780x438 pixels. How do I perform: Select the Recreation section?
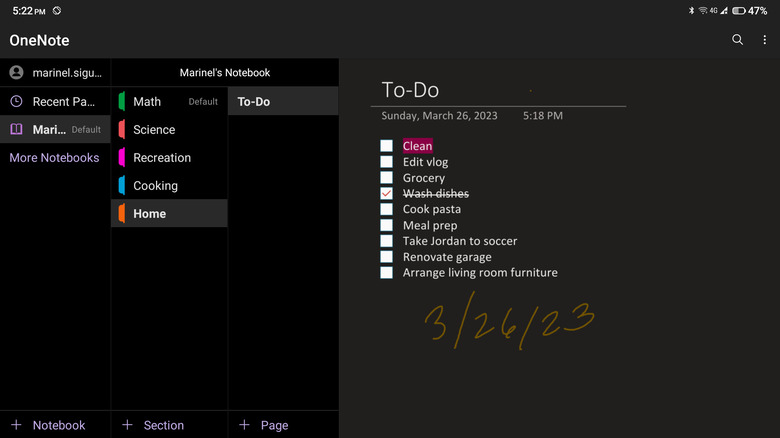tap(161, 157)
